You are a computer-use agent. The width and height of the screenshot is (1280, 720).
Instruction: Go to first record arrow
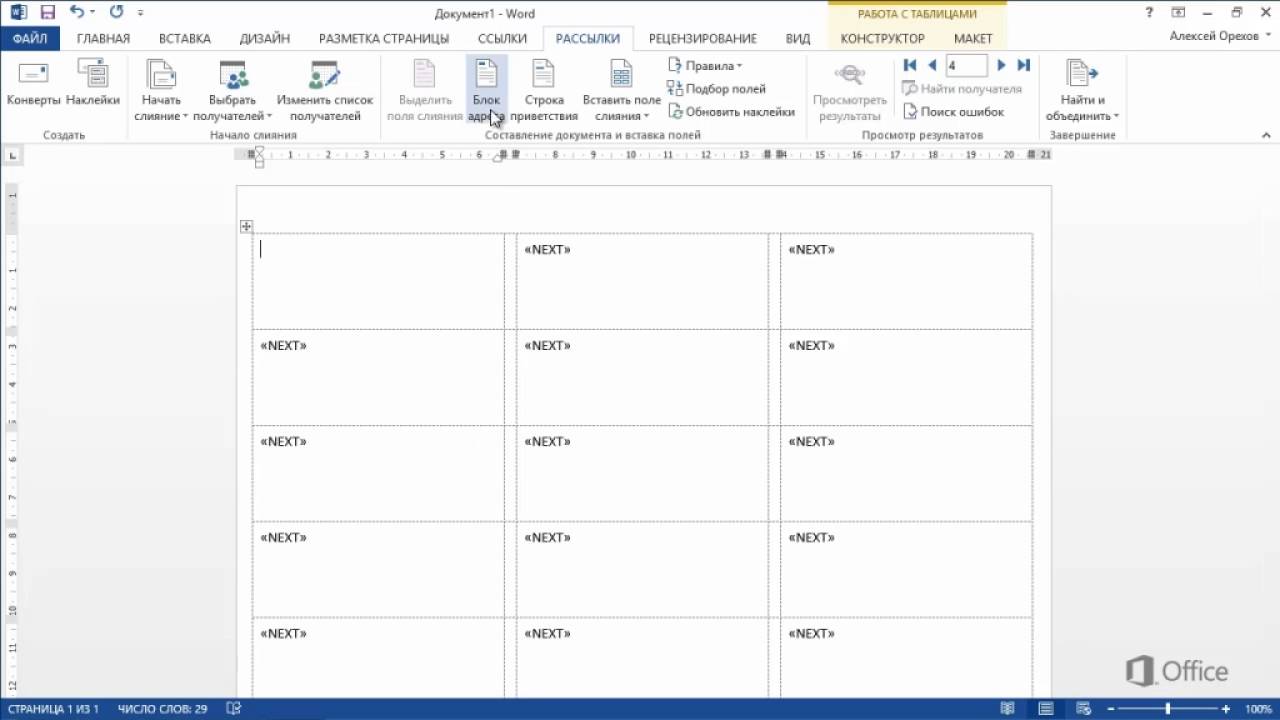pos(910,65)
